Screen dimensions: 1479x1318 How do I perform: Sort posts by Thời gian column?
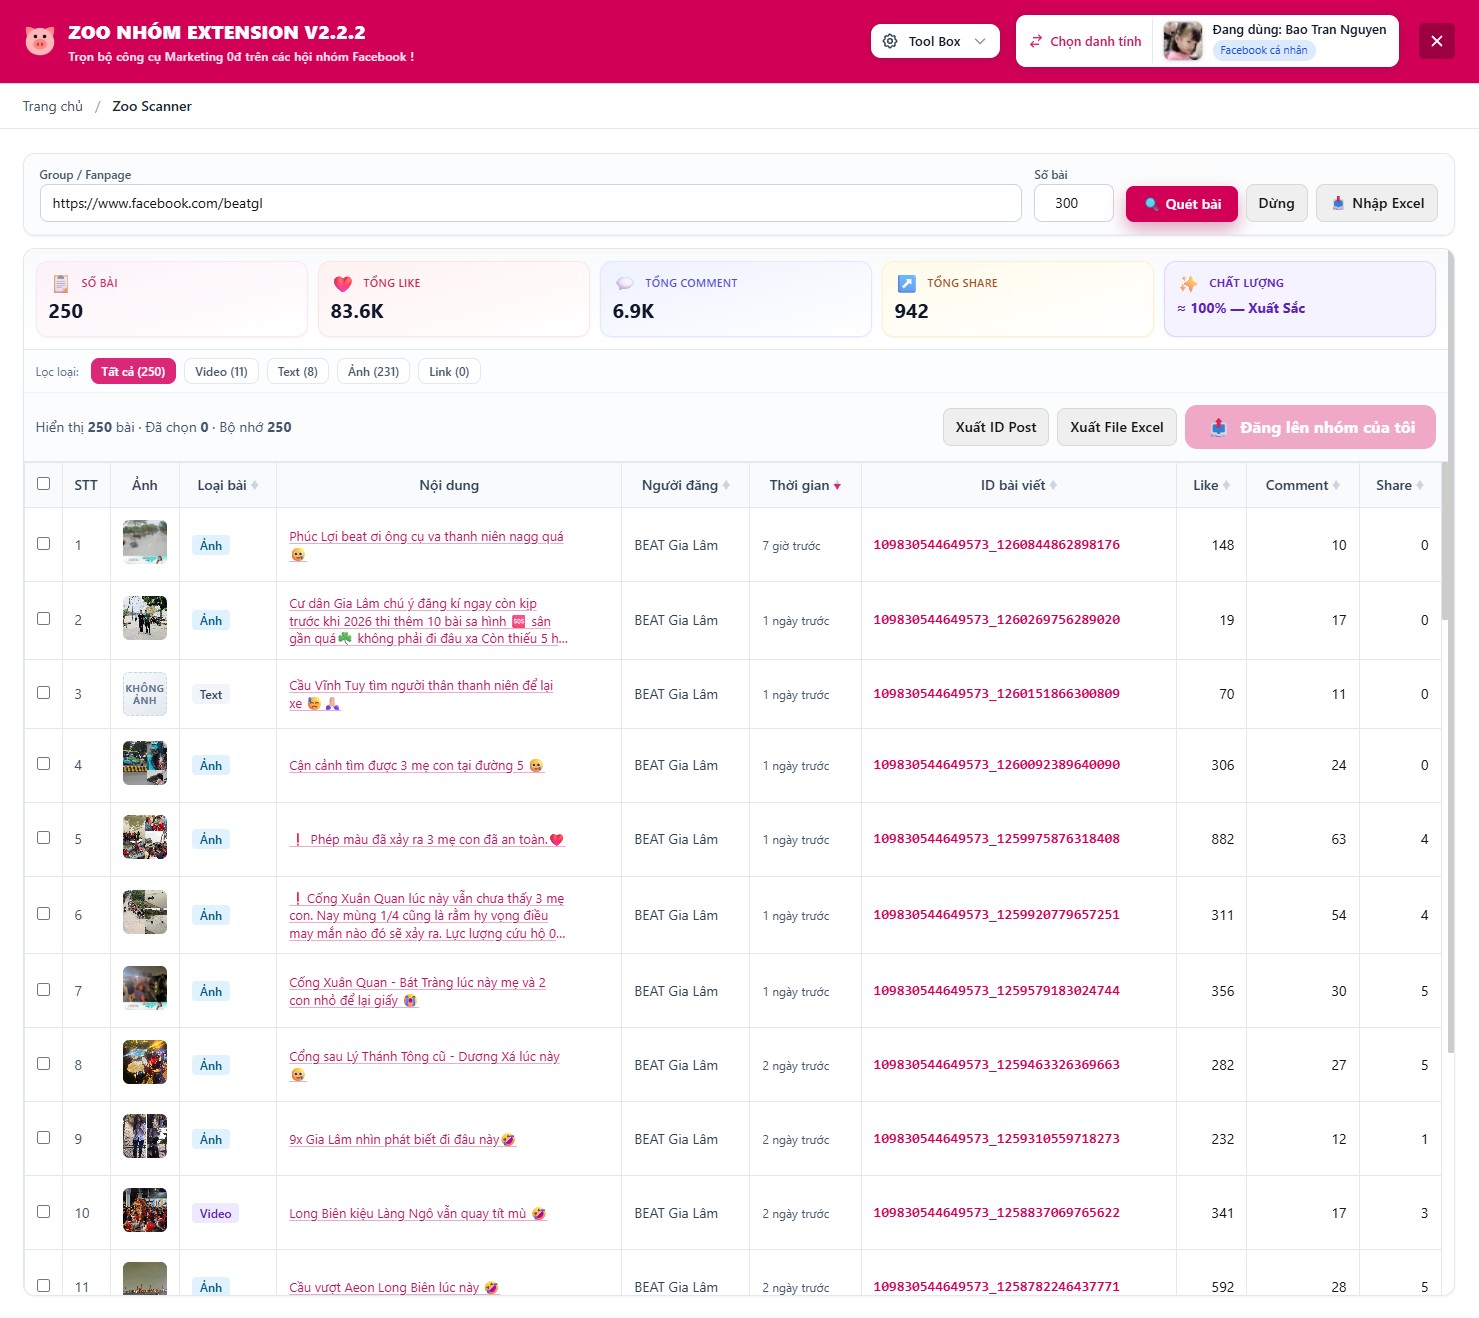(x=804, y=485)
